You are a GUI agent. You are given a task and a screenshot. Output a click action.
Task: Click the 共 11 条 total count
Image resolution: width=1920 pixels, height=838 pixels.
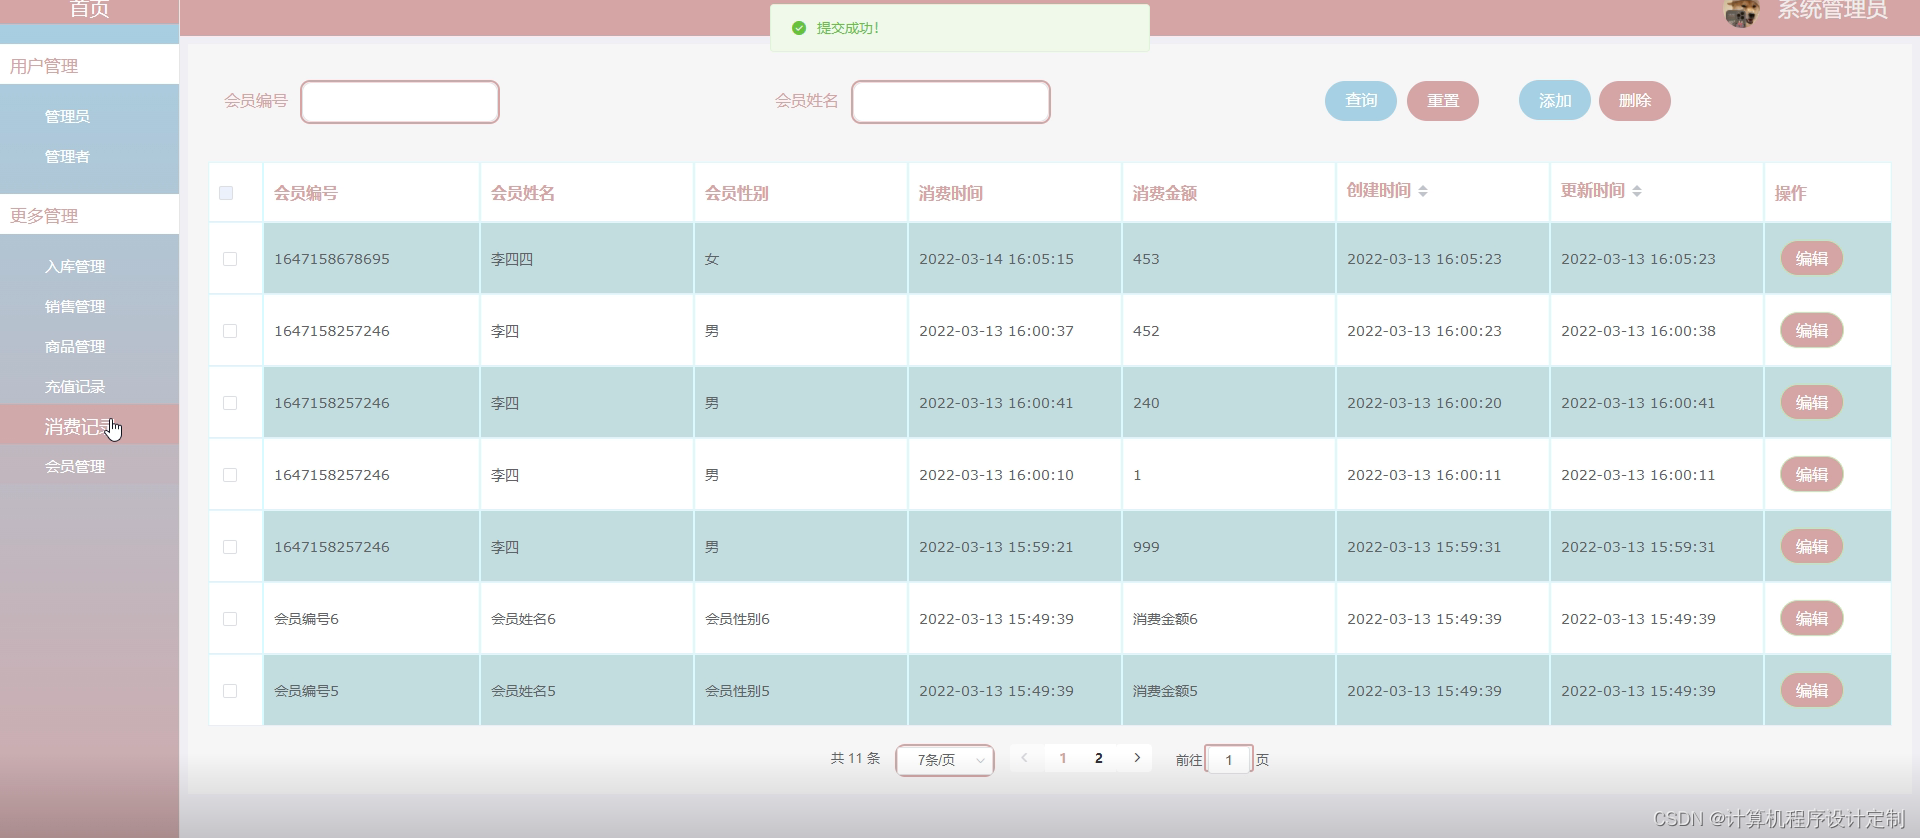(855, 759)
